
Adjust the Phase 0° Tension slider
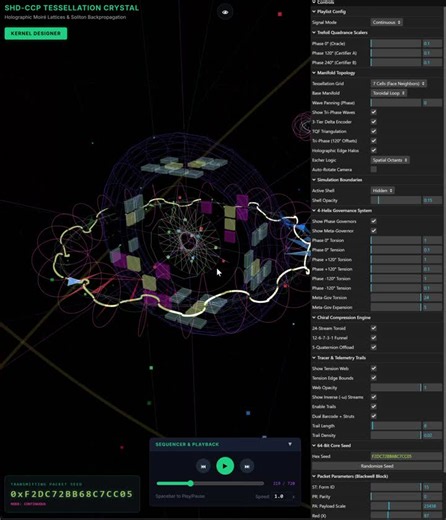[396, 250]
